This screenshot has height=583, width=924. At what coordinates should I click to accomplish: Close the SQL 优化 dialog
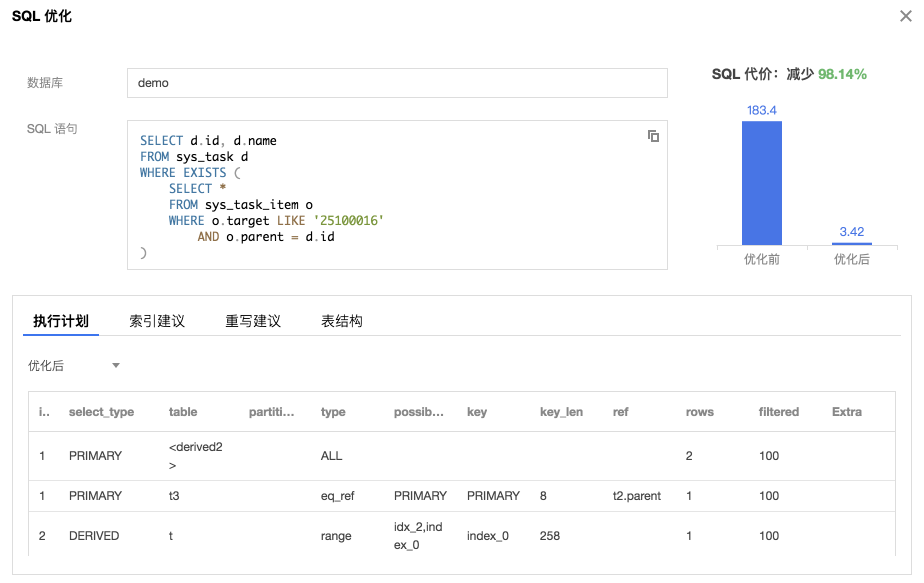click(x=906, y=16)
